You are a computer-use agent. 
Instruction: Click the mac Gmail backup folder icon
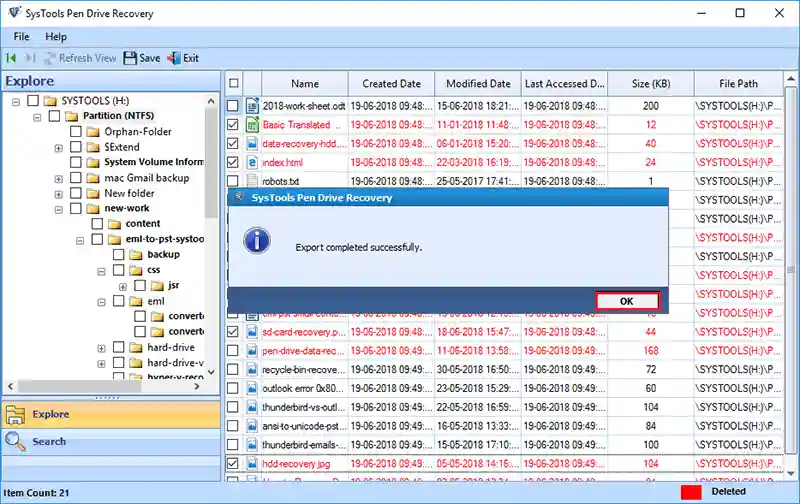click(93, 179)
